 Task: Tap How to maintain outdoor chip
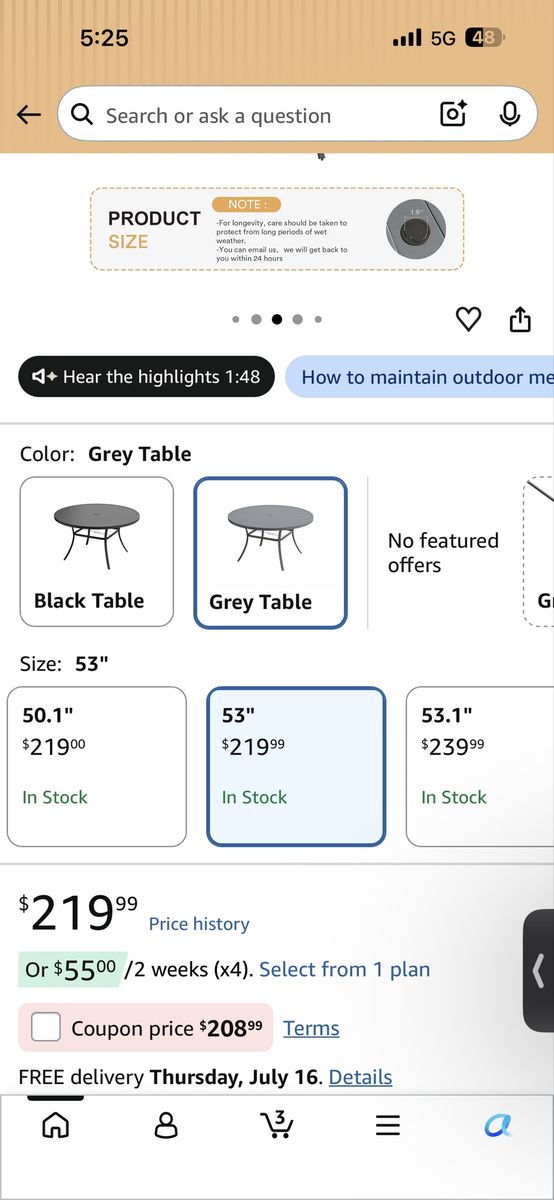[x=420, y=377]
